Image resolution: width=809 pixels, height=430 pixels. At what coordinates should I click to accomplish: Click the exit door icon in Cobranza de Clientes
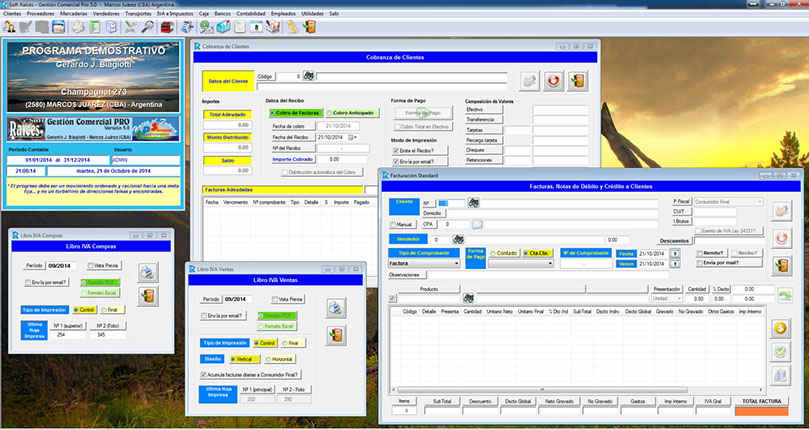[x=578, y=80]
